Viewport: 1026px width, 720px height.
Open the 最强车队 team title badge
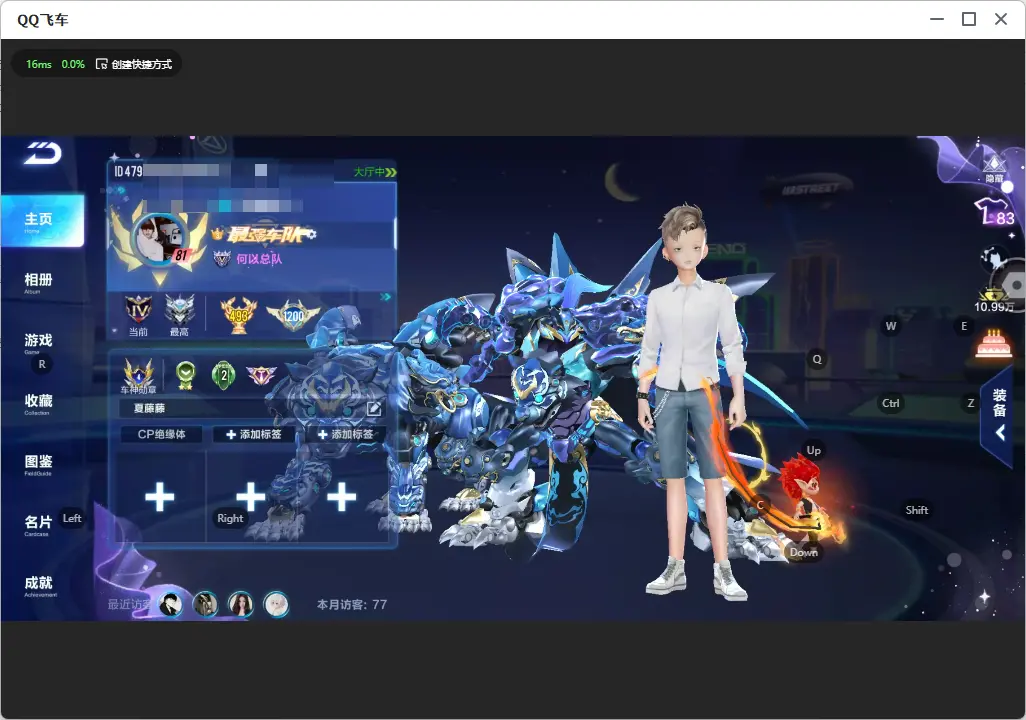point(266,234)
